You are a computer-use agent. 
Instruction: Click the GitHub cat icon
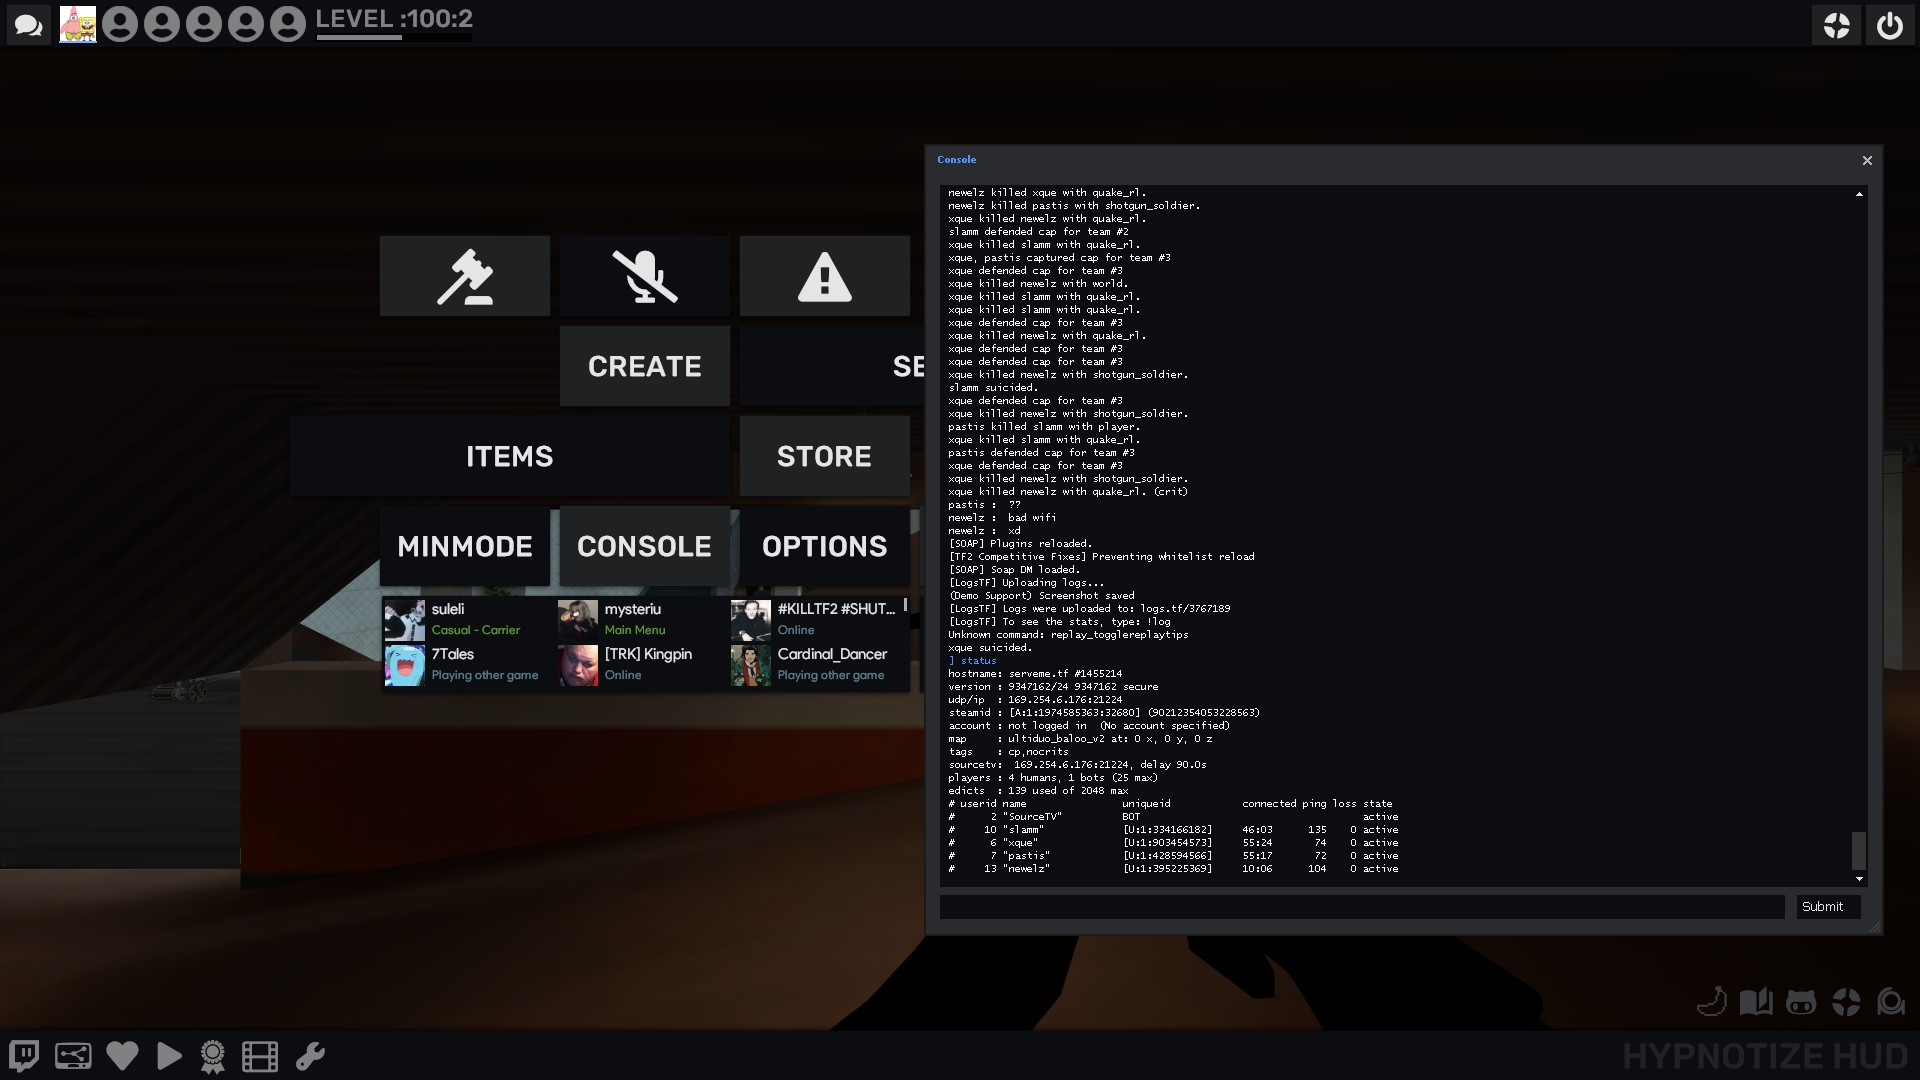[1800, 1002]
